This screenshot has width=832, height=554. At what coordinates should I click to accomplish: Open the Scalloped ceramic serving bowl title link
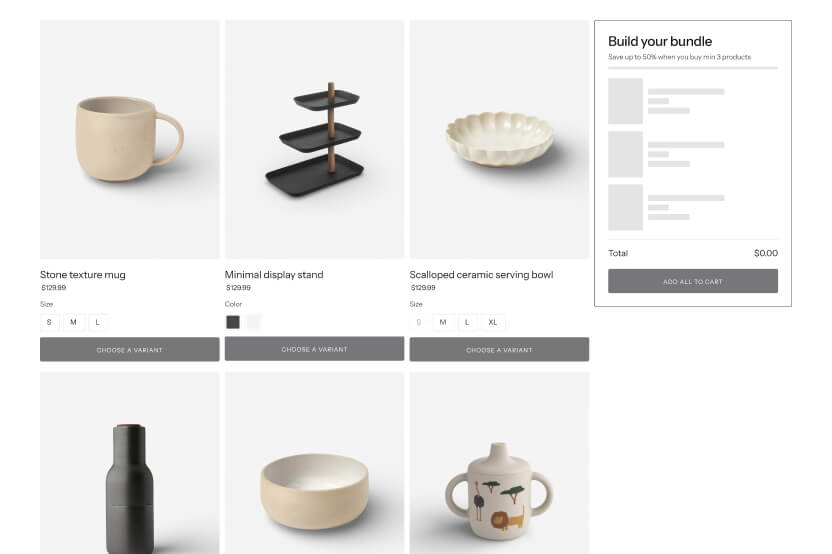481,275
